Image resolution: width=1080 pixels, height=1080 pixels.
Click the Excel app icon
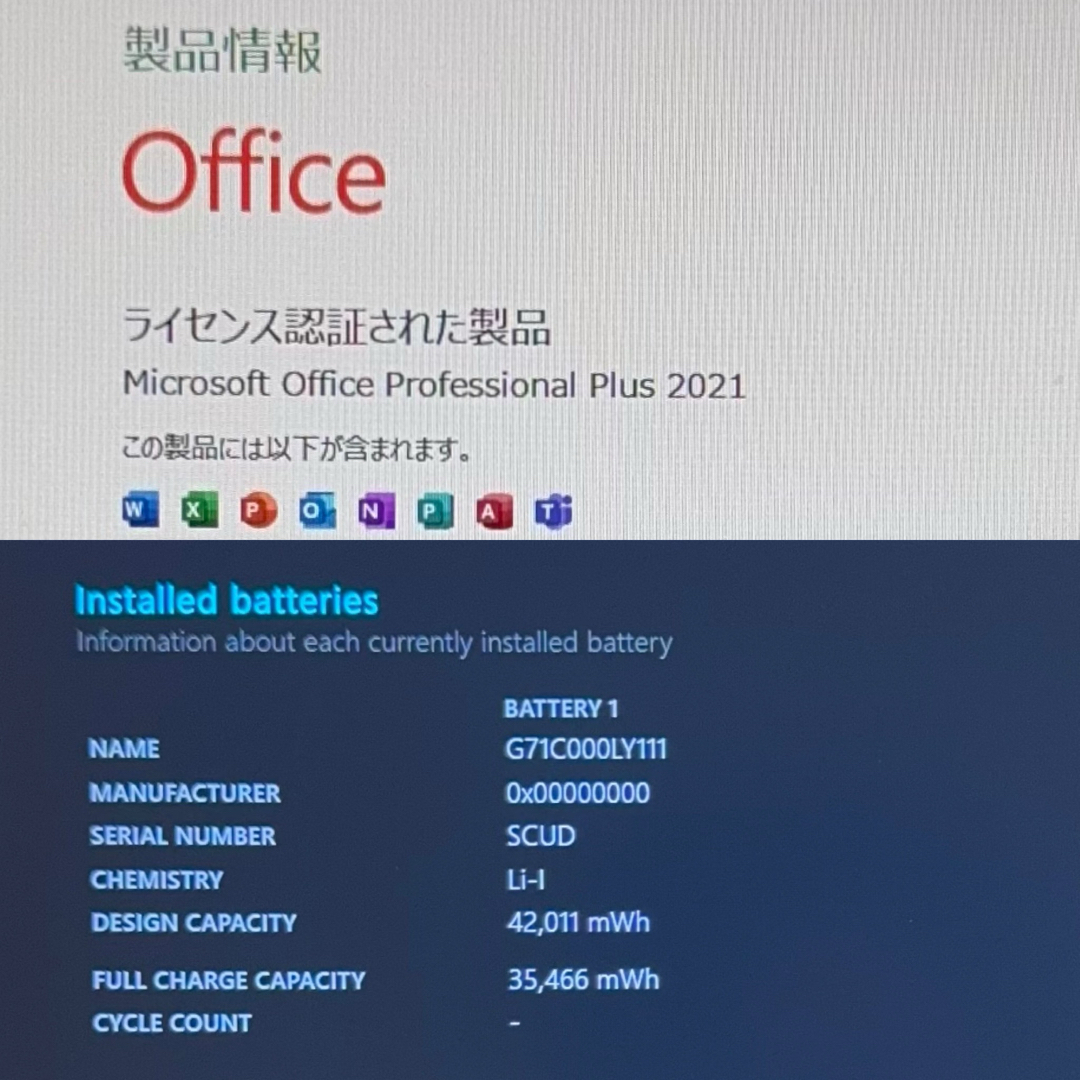200,510
